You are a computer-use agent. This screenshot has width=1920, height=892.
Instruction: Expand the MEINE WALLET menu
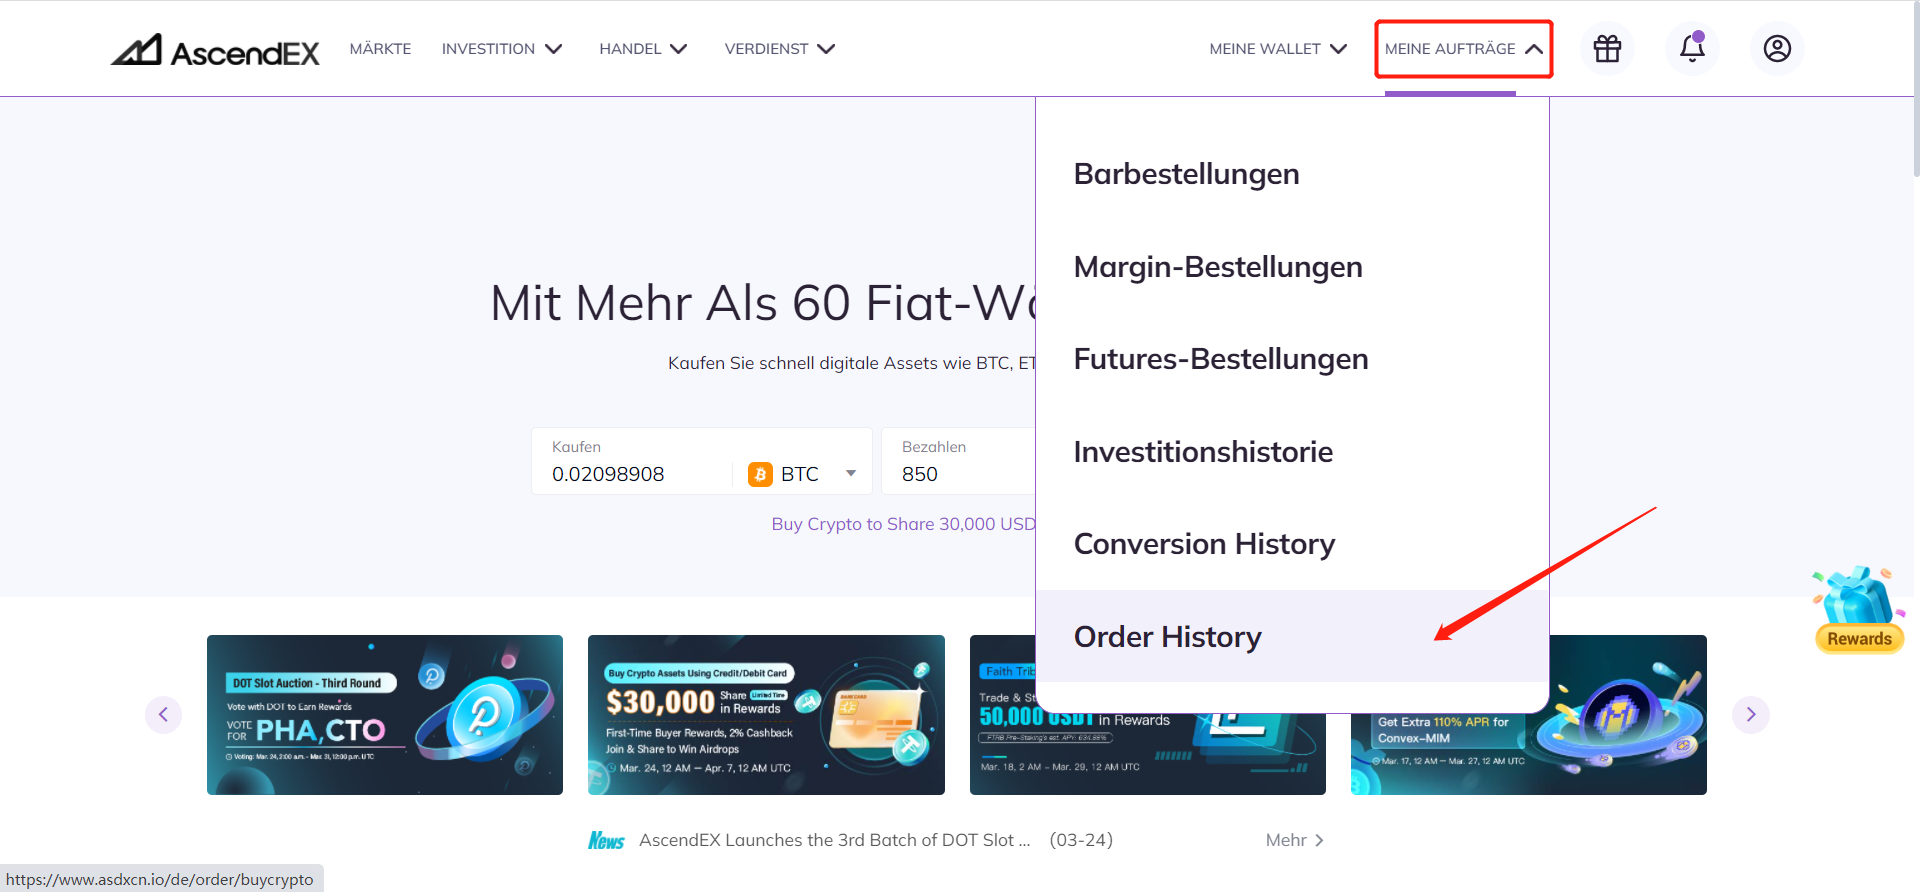(1278, 48)
